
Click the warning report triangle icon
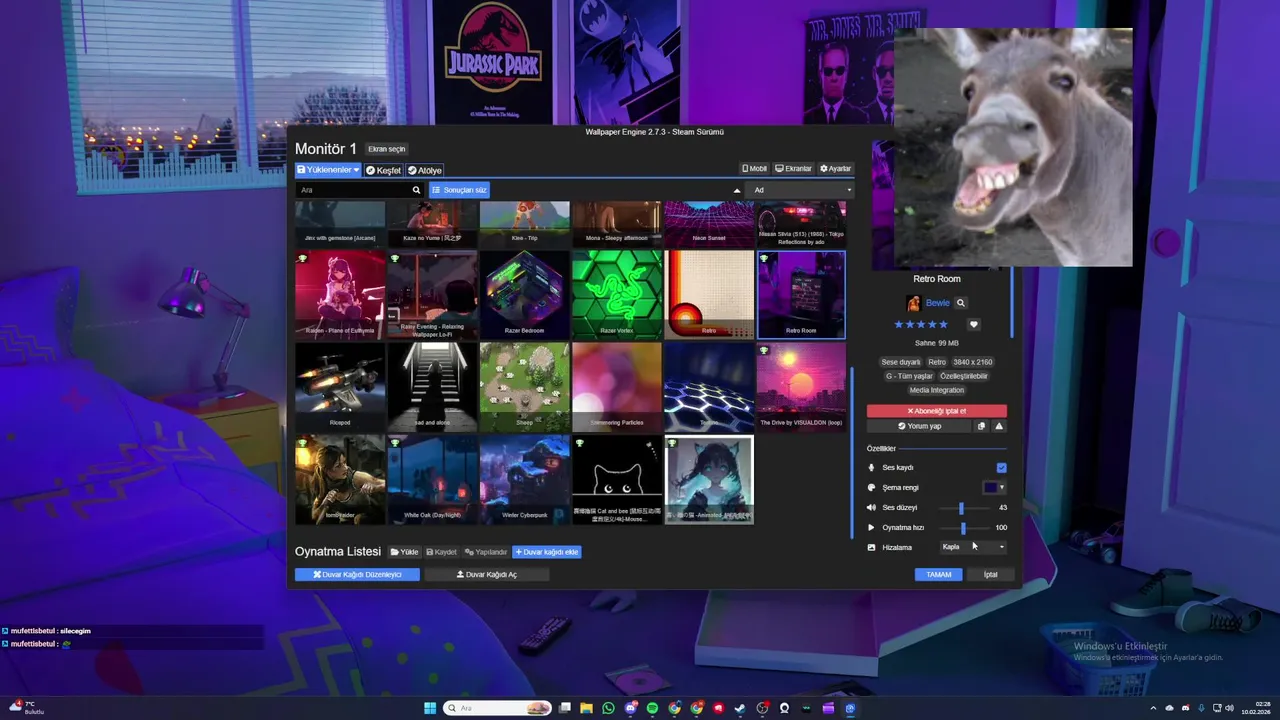tap(999, 426)
